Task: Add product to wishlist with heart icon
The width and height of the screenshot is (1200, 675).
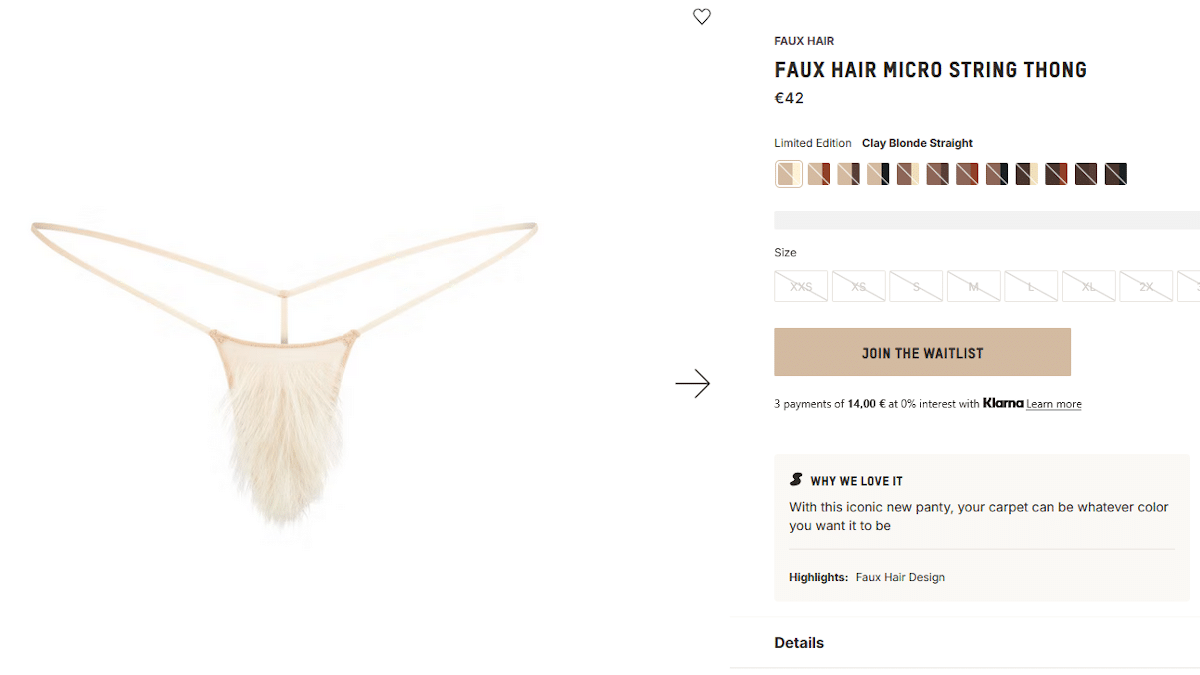Action: click(x=702, y=17)
